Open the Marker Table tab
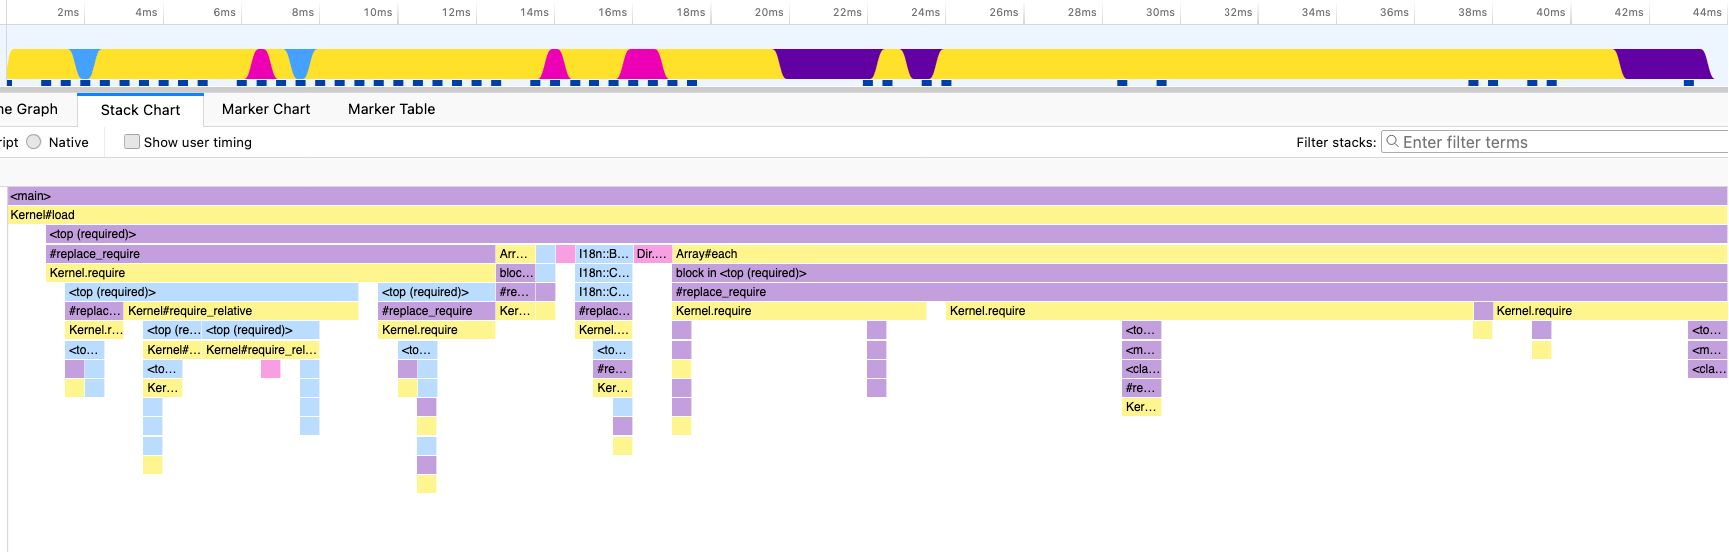 pos(391,109)
